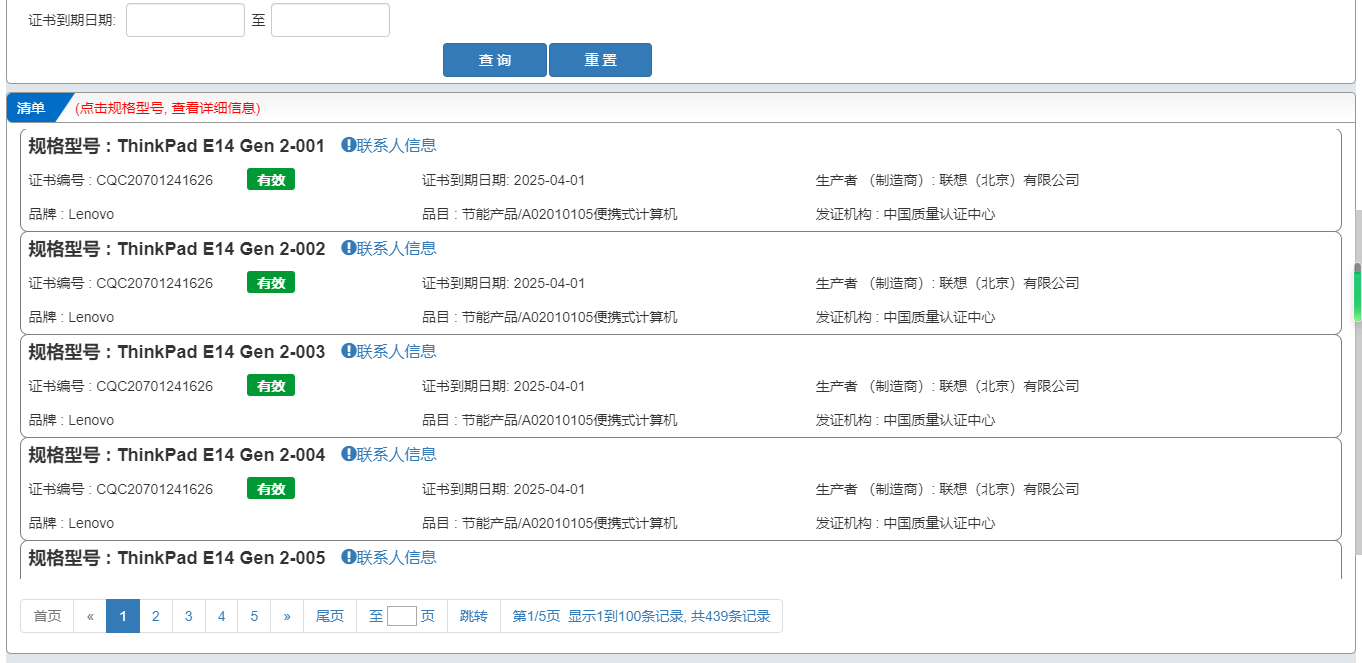Click the 有效 badge in the Gen 2-004 card
The width and height of the screenshot is (1362, 663).
coord(271,489)
